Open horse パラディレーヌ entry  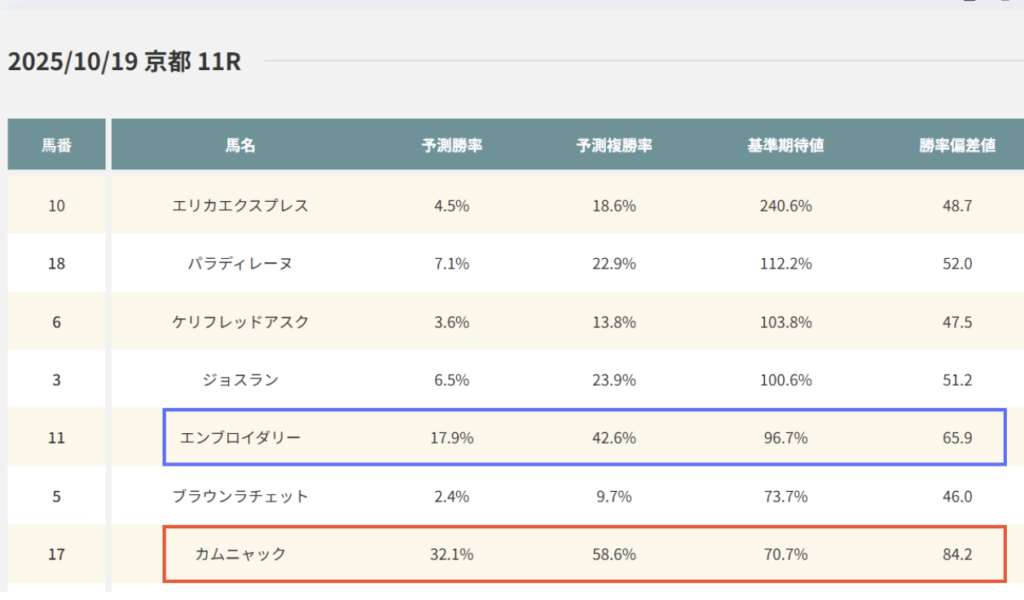tap(240, 264)
